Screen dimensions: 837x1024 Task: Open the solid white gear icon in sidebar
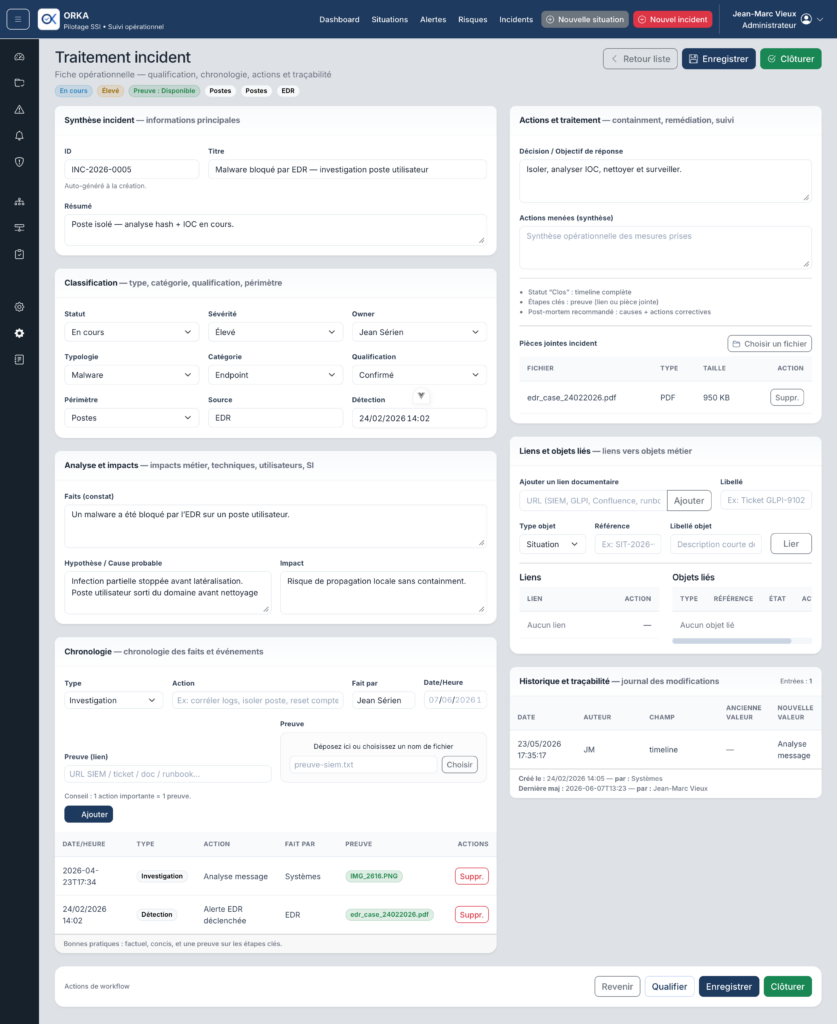pyautogui.click(x=20, y=333)
